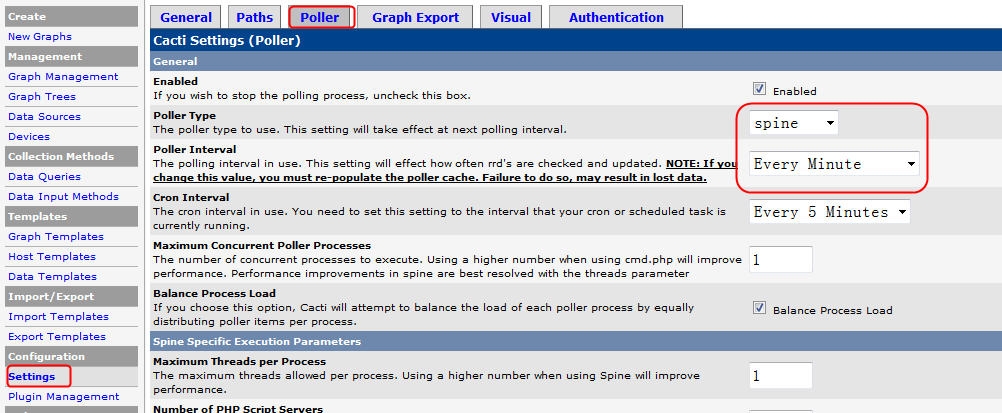Open Export Templates link

pyautogui.click(x=57, y=336)
